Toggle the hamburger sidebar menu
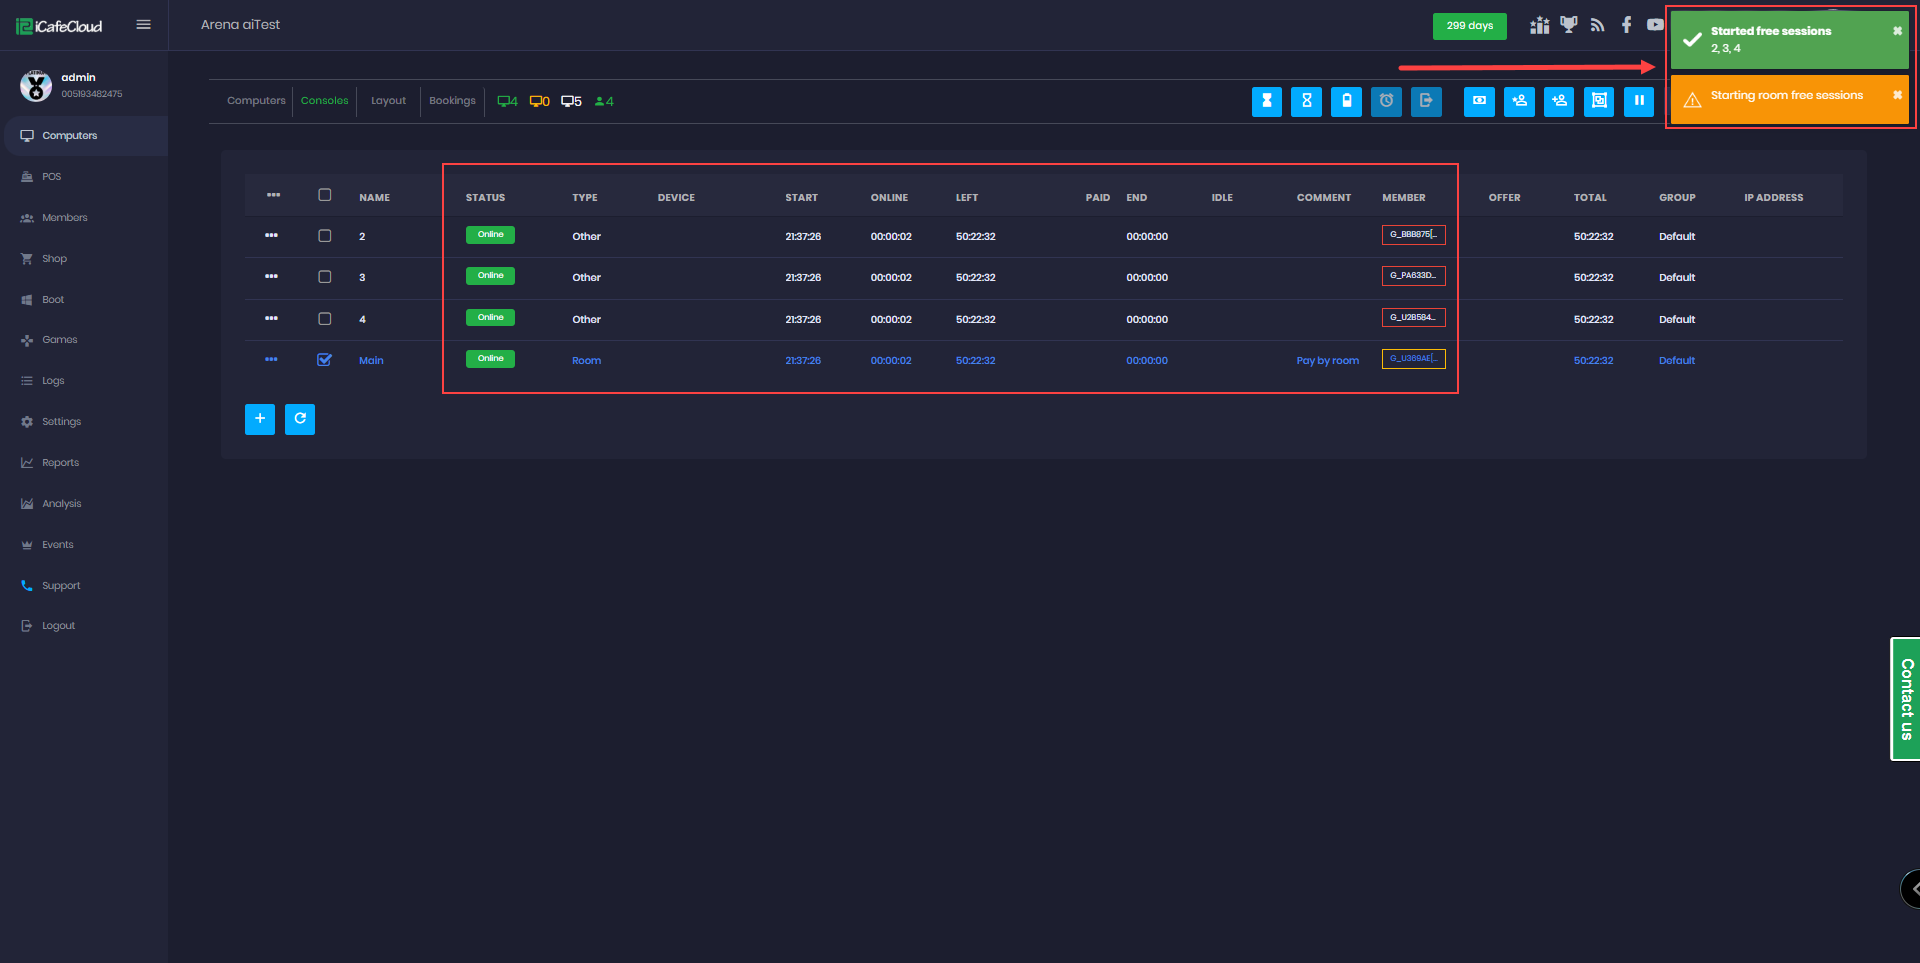Screen dimensions: 1920x963 tap(144, 25)
